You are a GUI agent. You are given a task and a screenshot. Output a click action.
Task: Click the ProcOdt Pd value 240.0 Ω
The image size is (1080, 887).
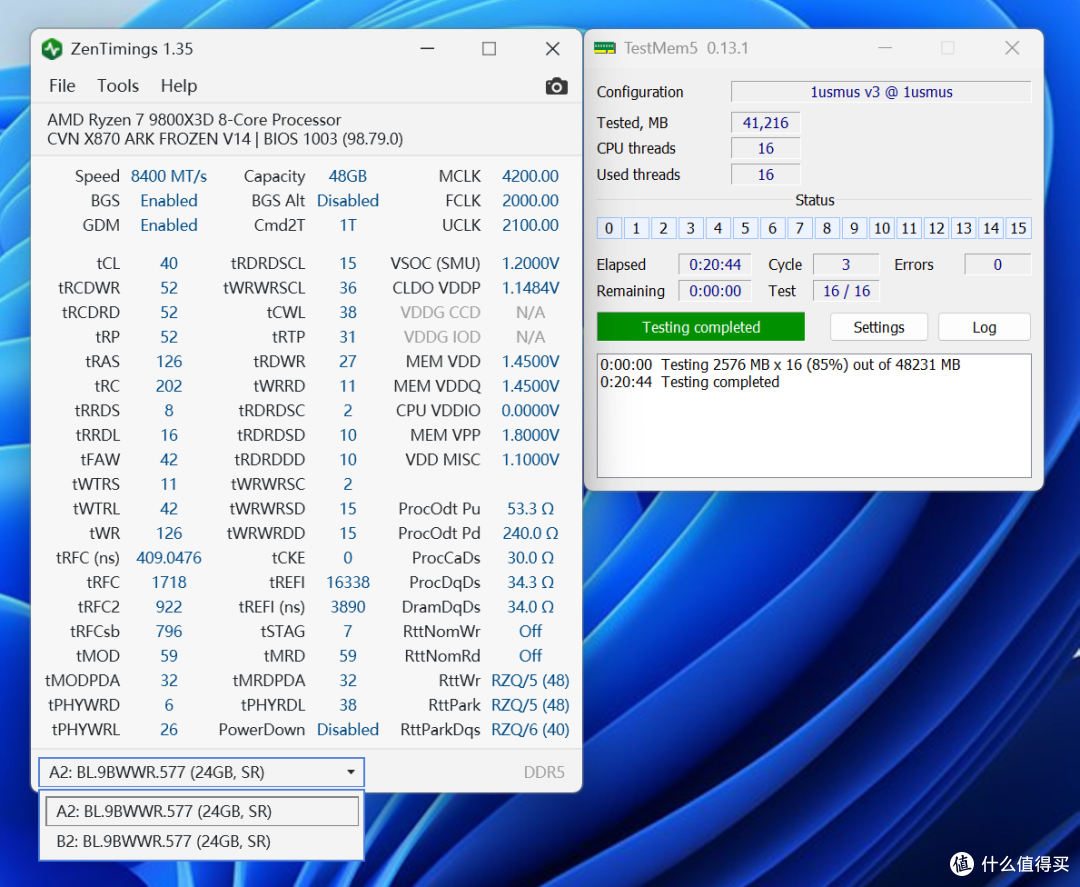530,533
